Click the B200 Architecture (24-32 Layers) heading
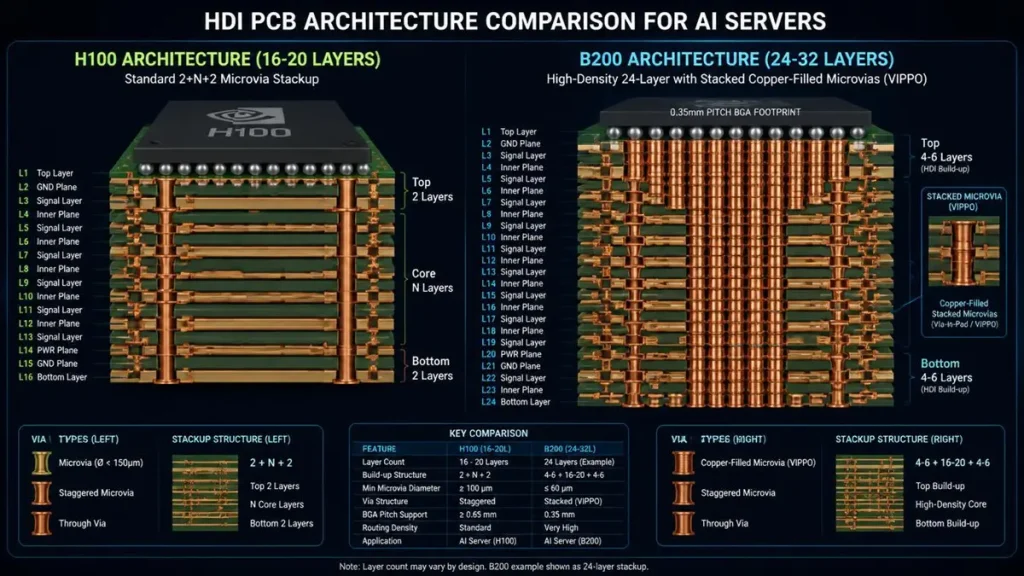The width and height of the screenshot is (1024, 576). [737, 59]
